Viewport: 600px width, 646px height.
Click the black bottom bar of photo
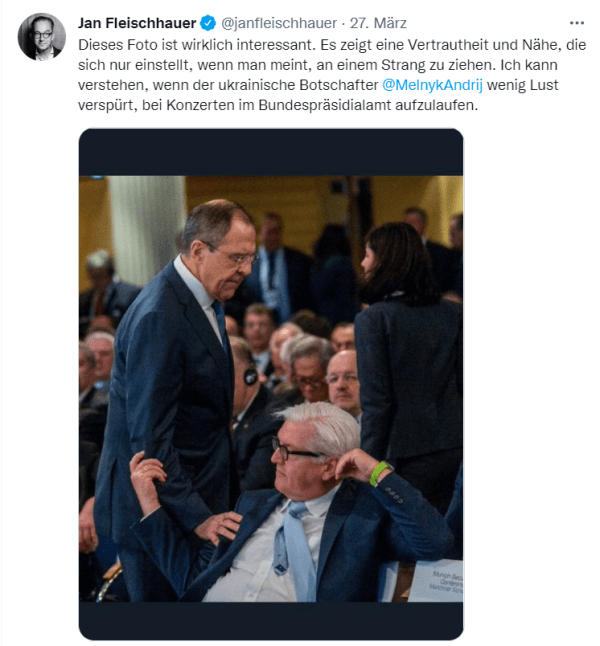click(x=271, y=620)
